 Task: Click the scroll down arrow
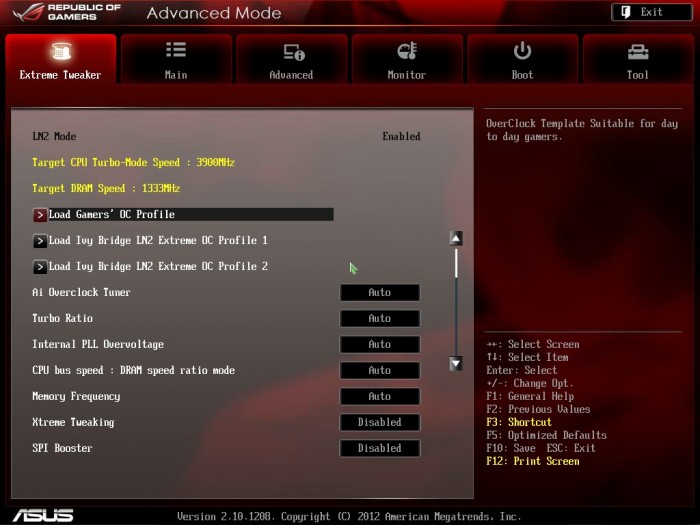pos(456,363)
